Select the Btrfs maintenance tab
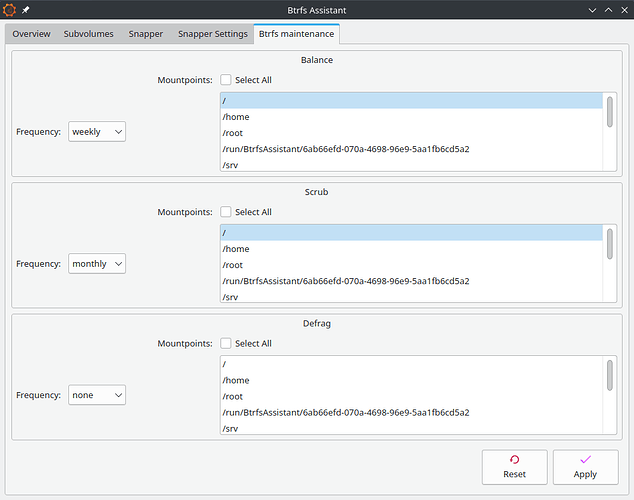634x500 pixels. pos(296,34)
